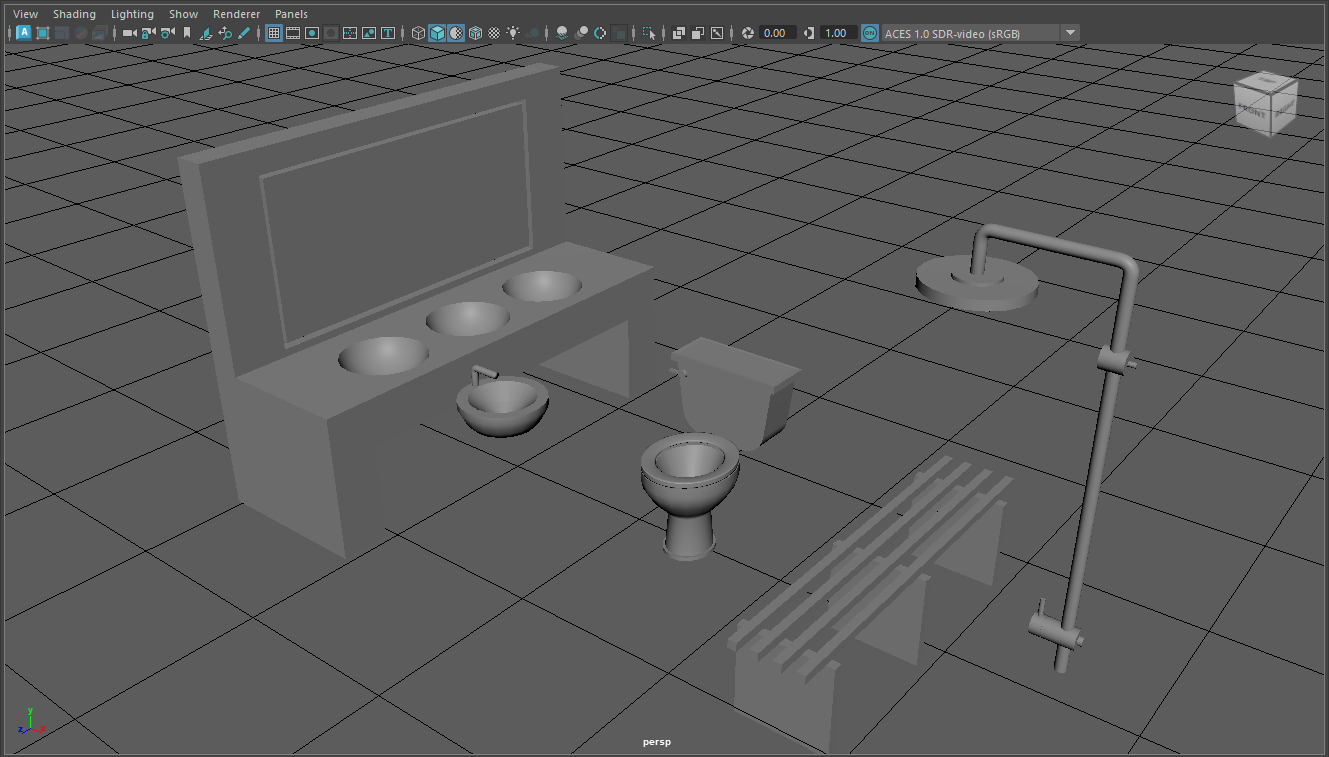This screenshot has width=1329, height=757.
Task: Click the Exposure value field 0.00
Action: (777, 33)
